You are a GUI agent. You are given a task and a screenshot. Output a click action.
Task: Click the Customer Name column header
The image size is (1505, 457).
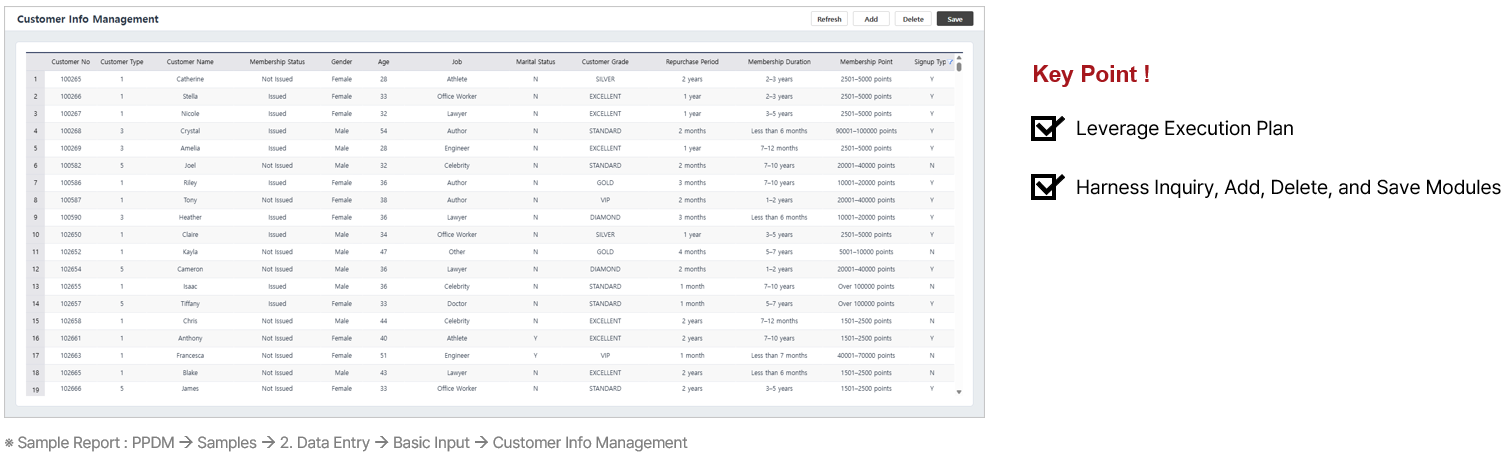pos(190,62)
